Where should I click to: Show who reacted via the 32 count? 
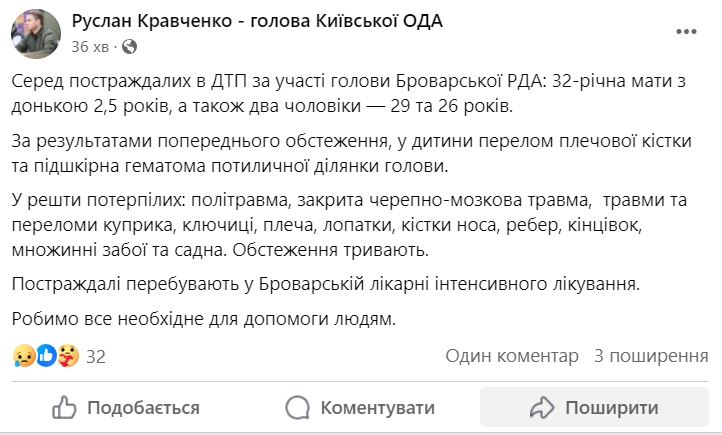click(96, 356)
